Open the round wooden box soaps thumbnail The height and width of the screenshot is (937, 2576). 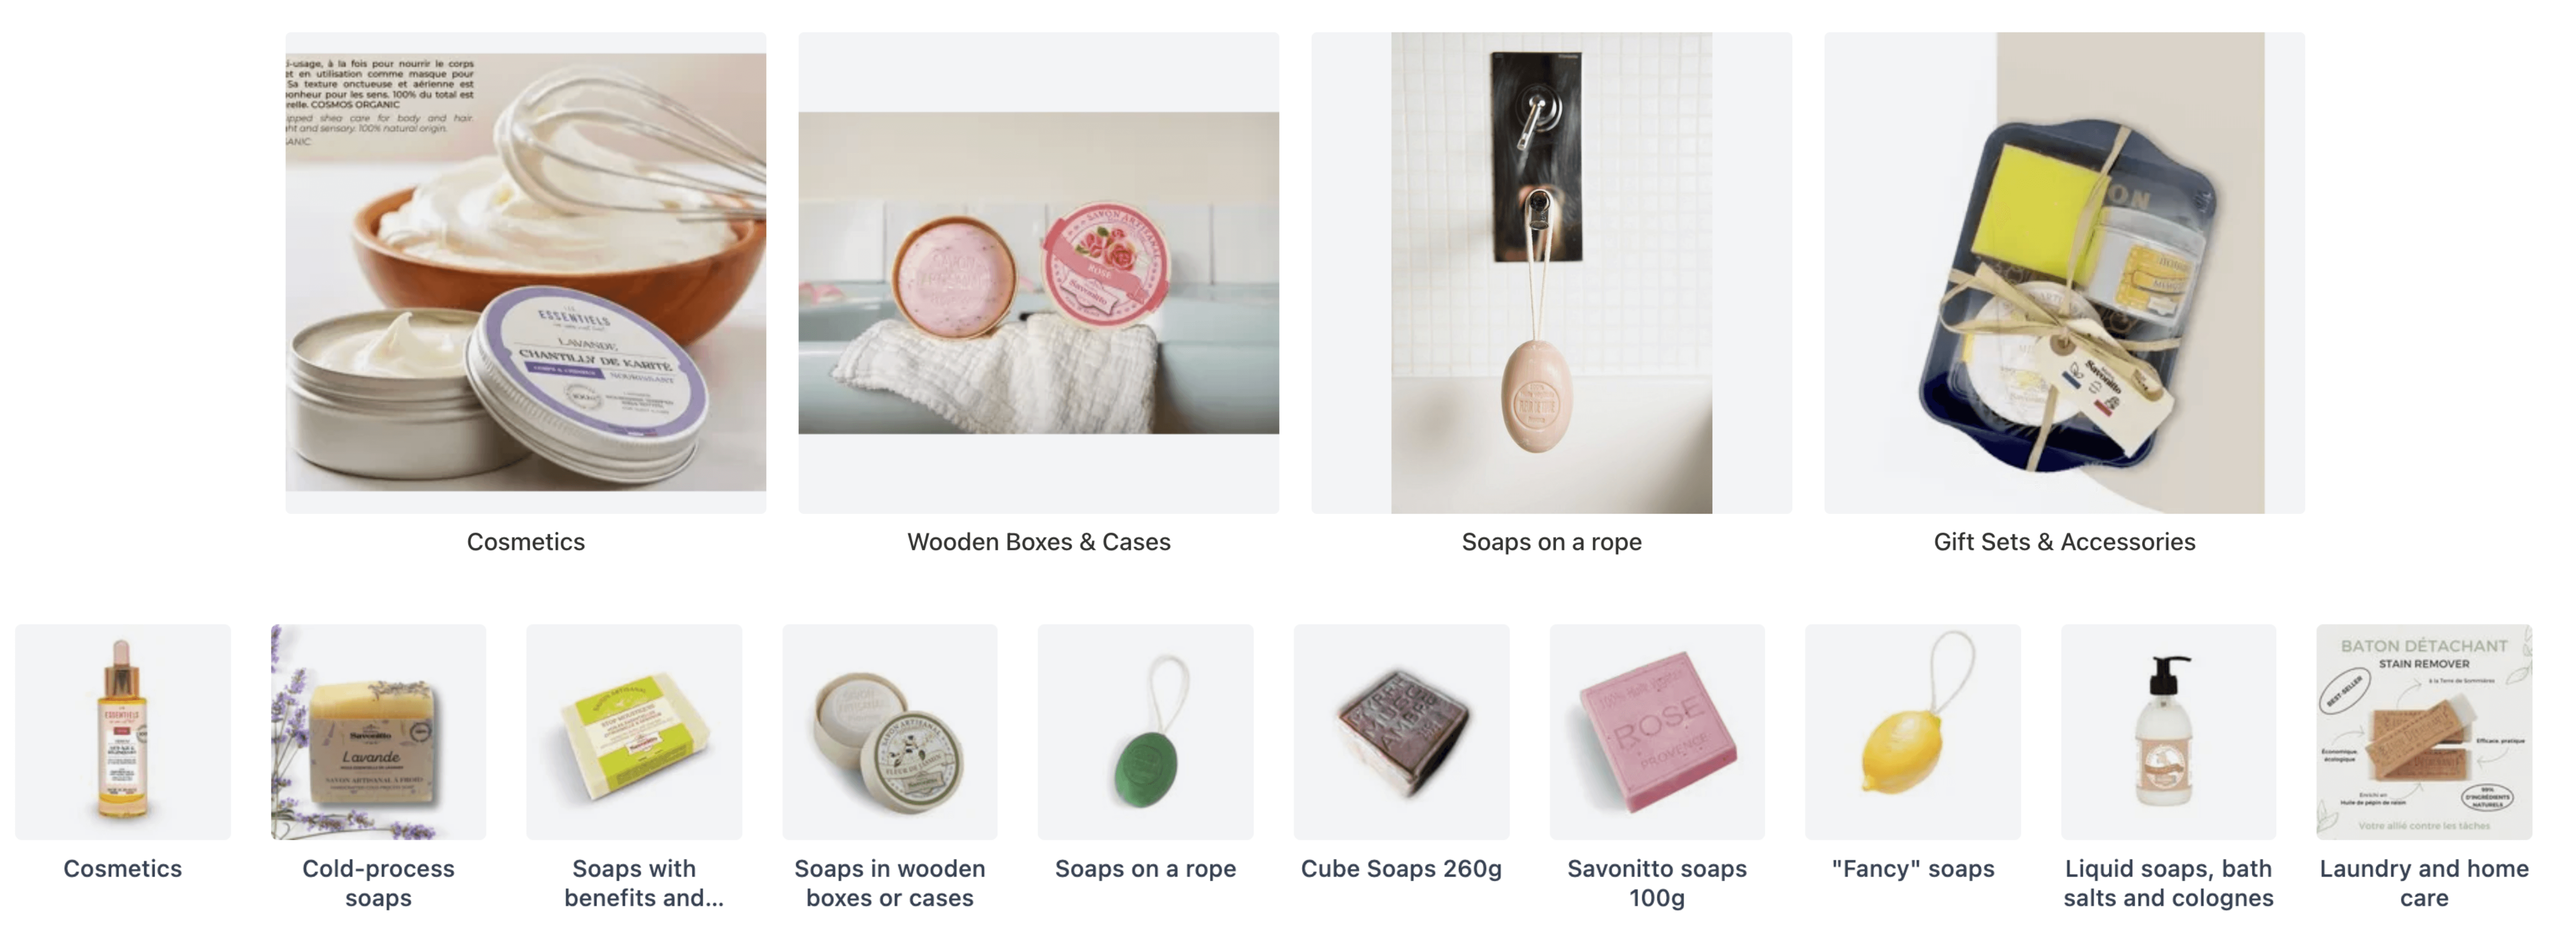click(x=890, y=732)
